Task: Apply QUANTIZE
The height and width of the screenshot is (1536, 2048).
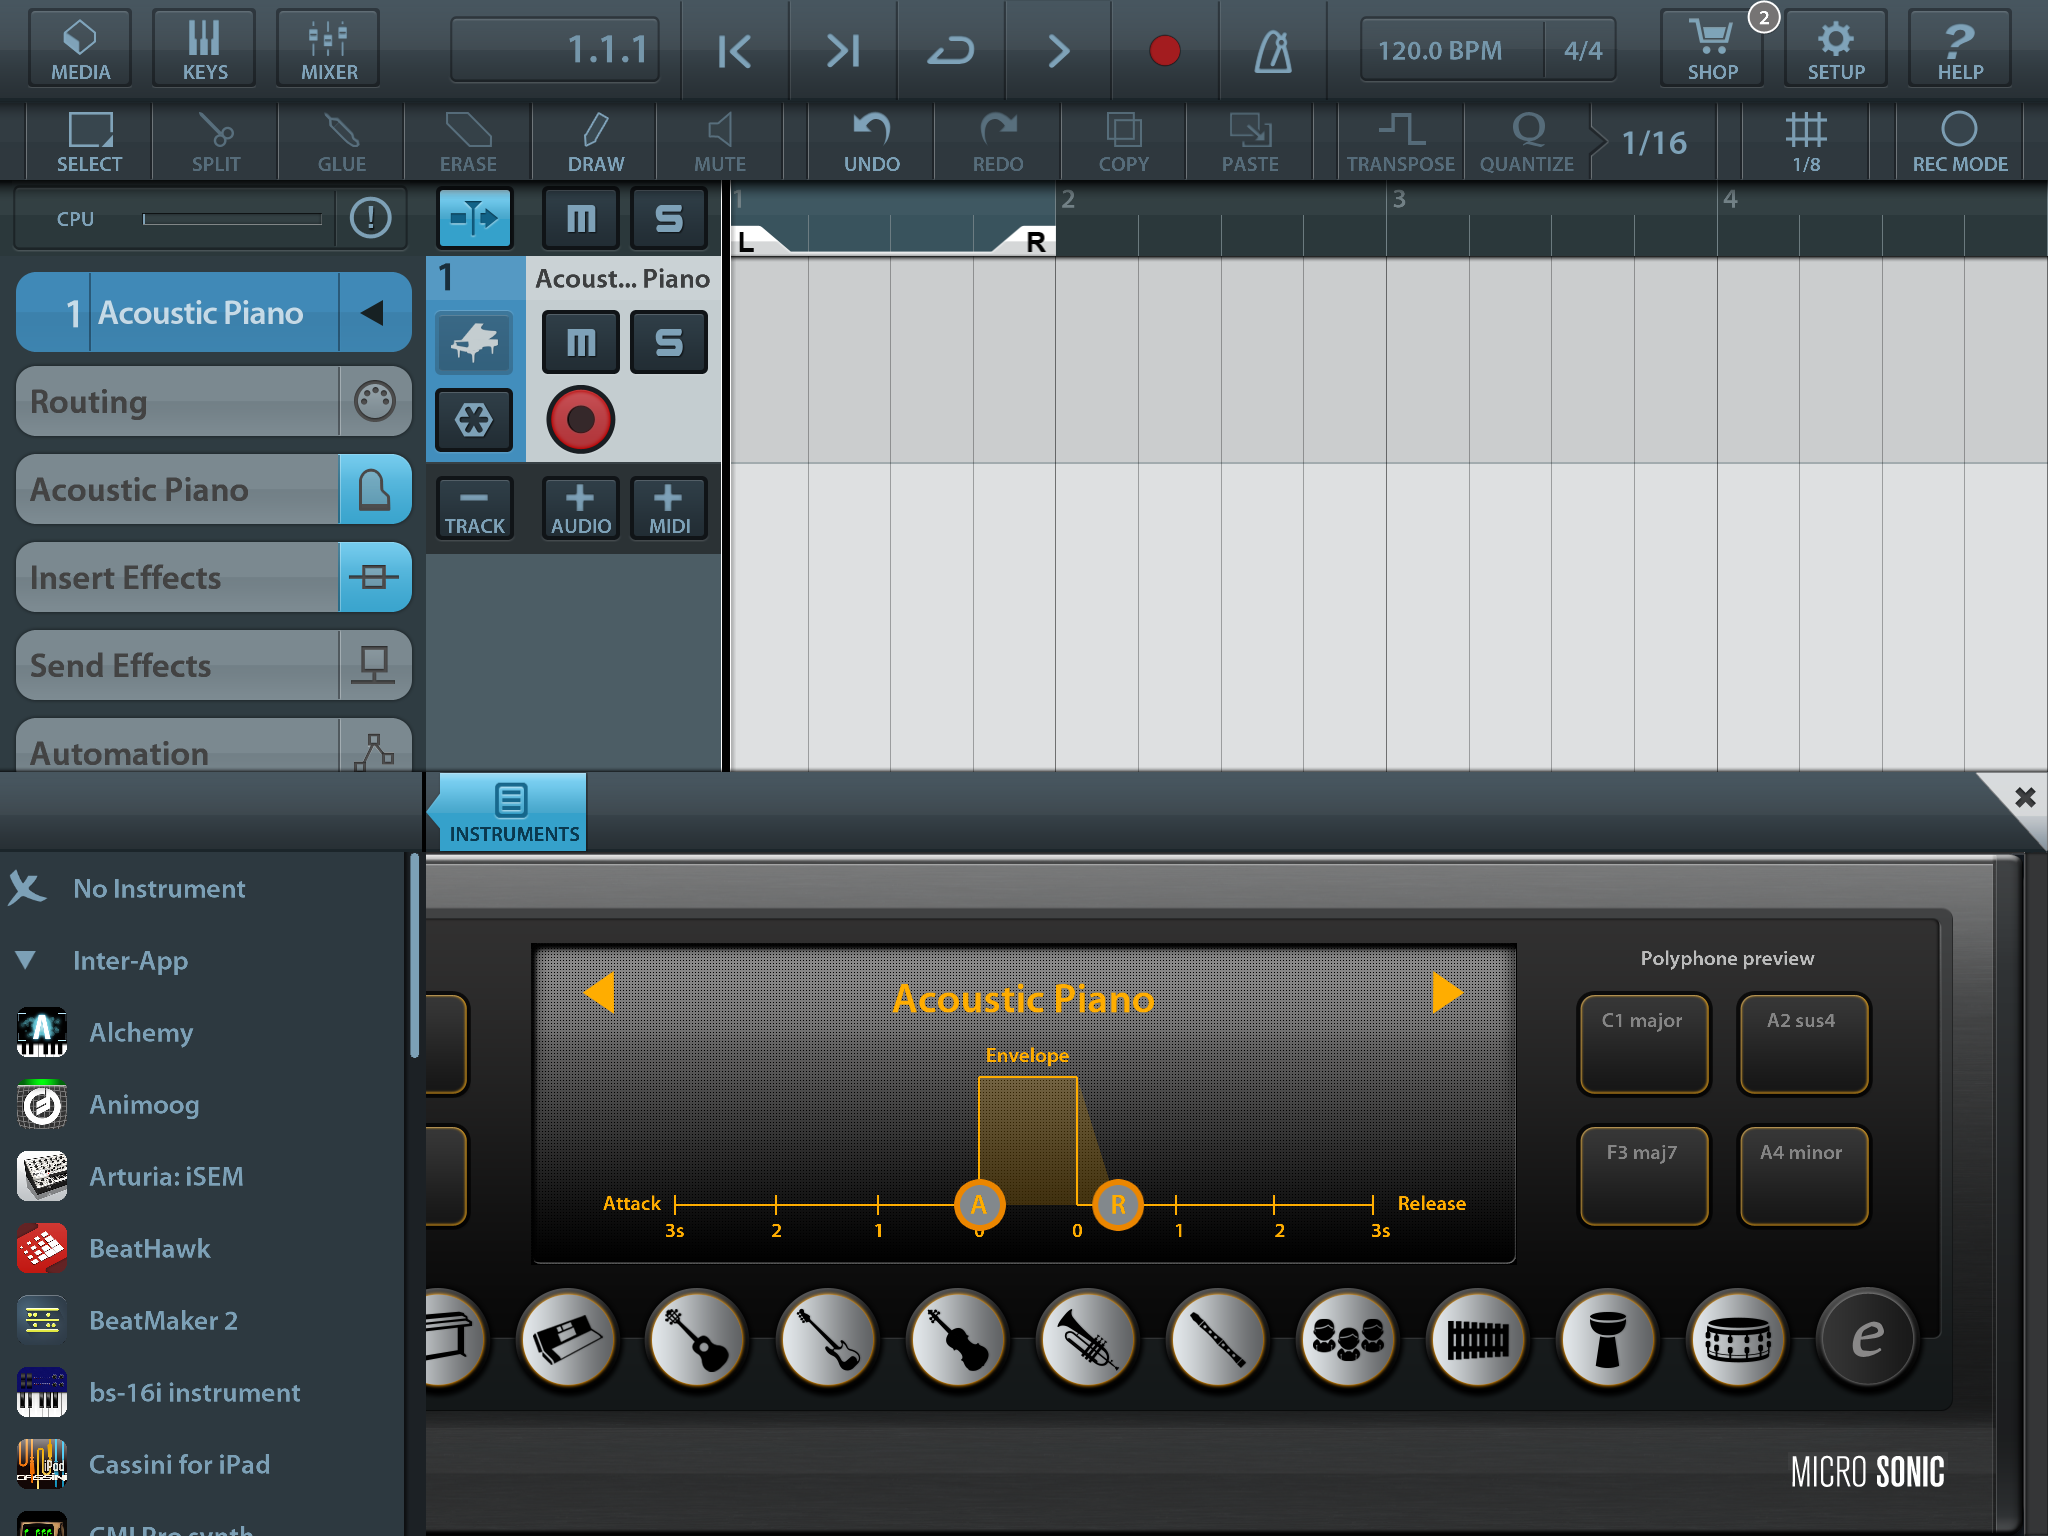Action: point(1527,141)
